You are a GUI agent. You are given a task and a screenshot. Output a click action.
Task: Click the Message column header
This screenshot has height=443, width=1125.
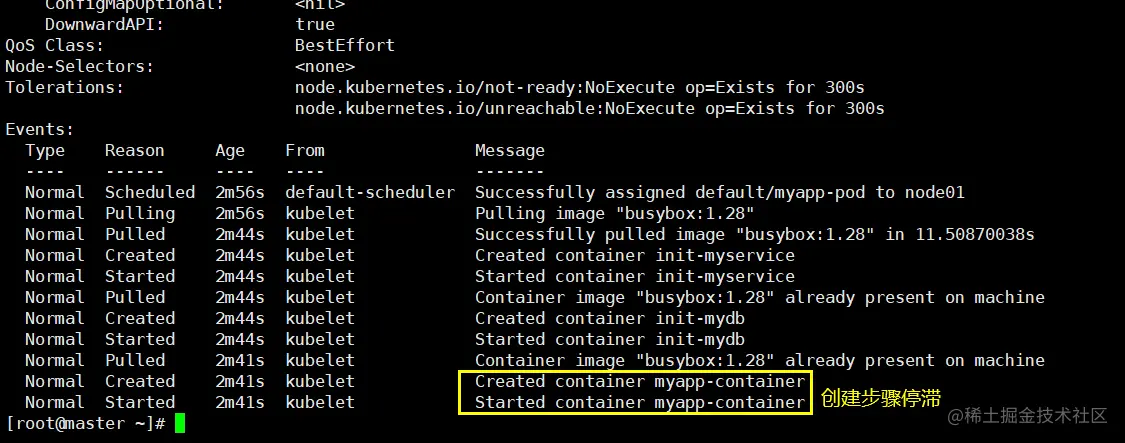coord(509,150)
